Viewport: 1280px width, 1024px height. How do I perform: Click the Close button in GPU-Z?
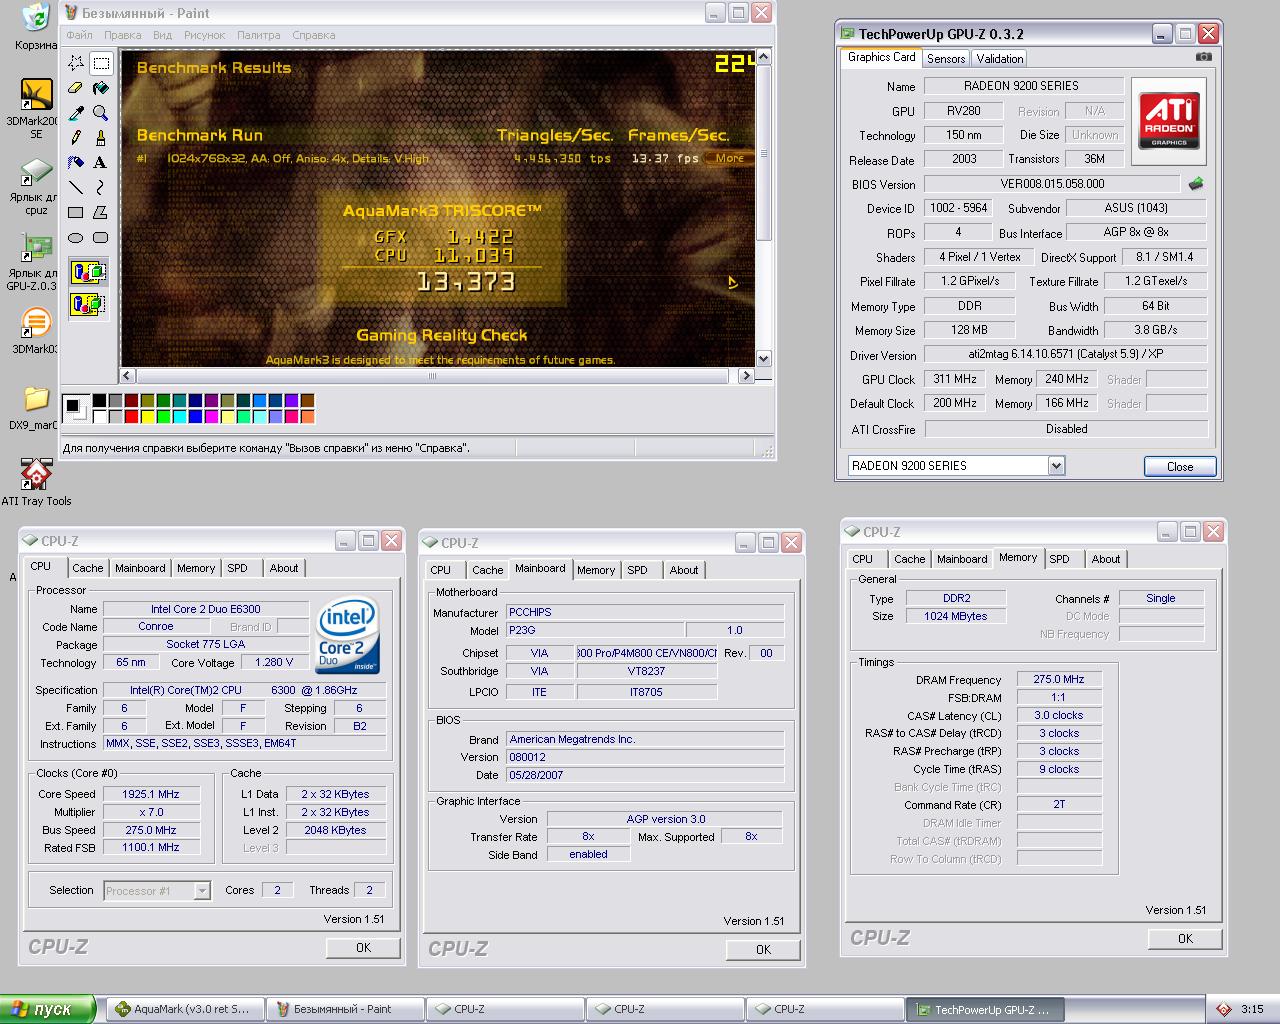(1180, 466)
